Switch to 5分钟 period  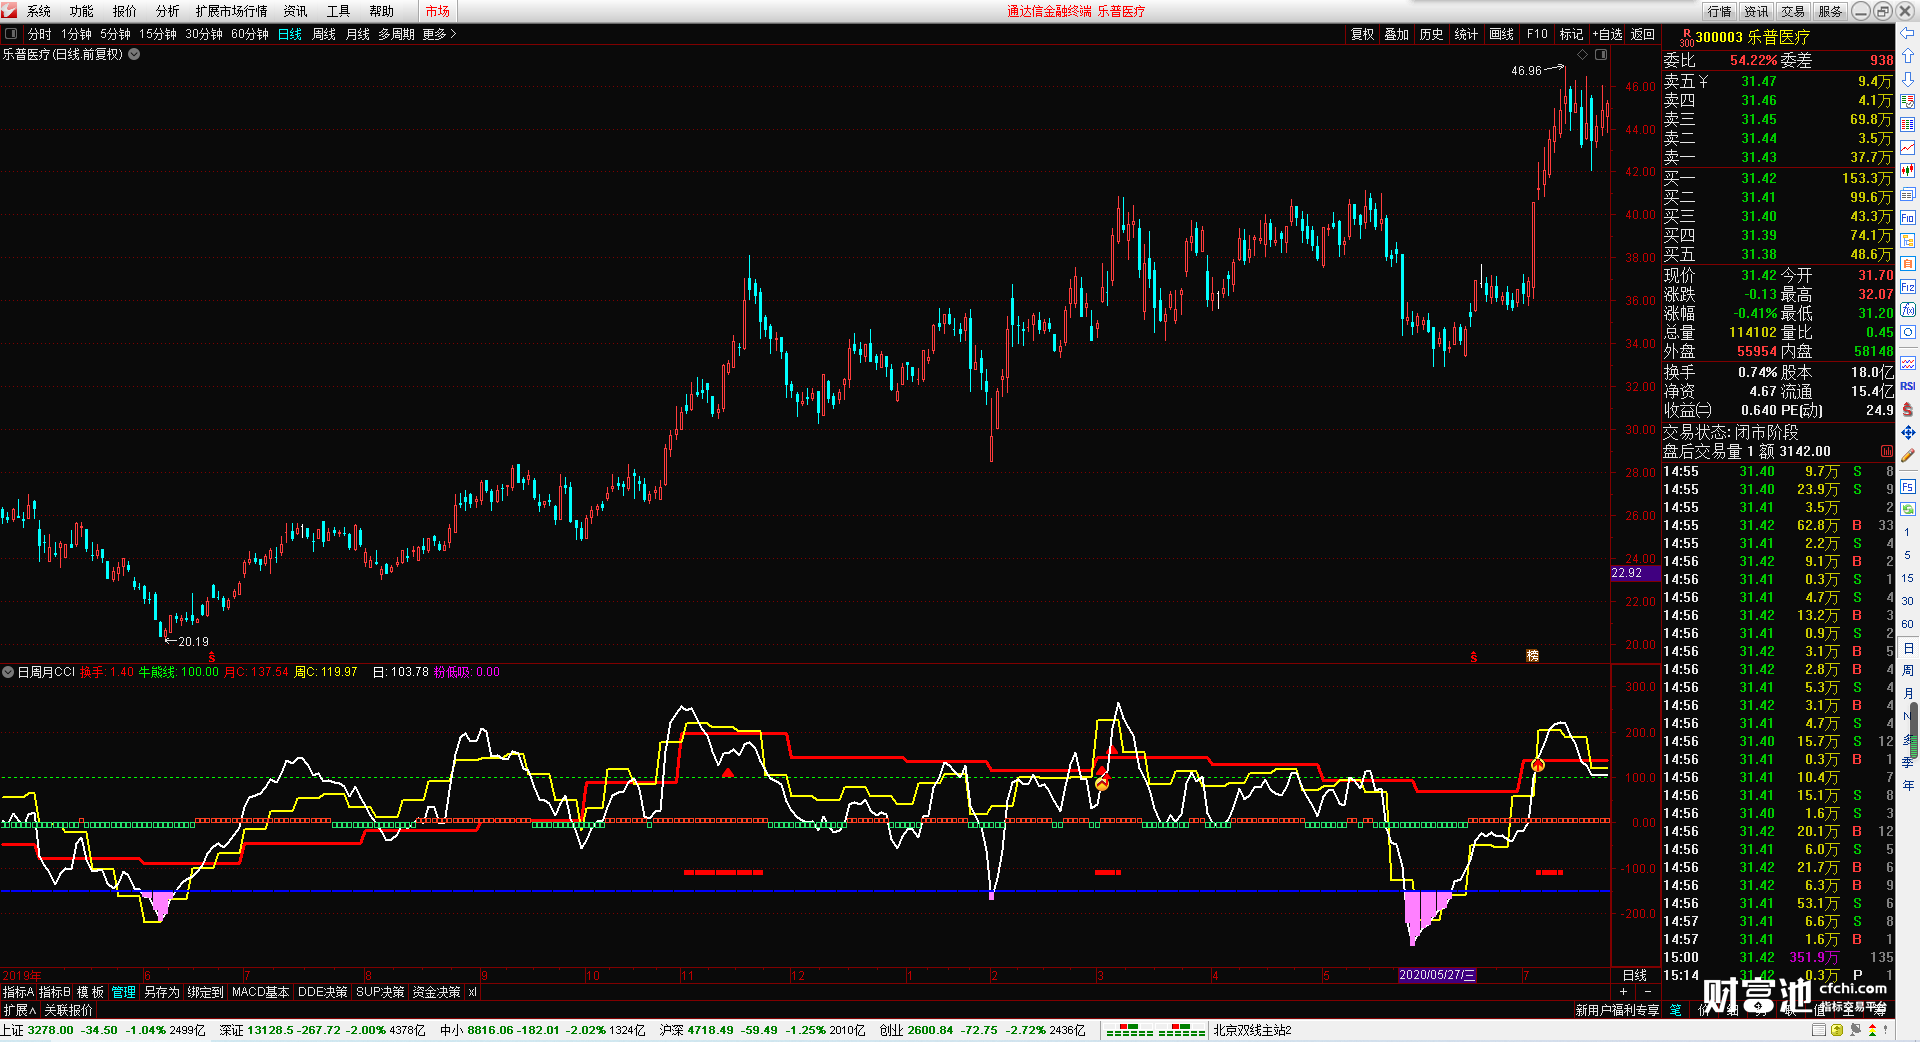115,34
